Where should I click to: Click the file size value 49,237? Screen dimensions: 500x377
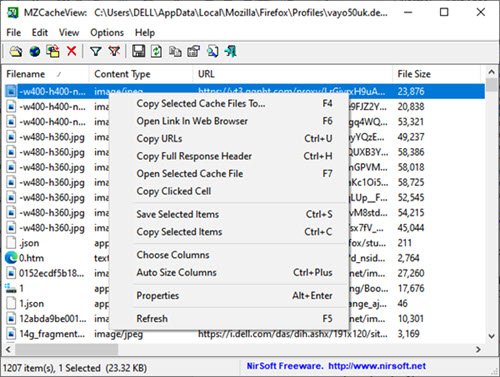click(411, 137)
